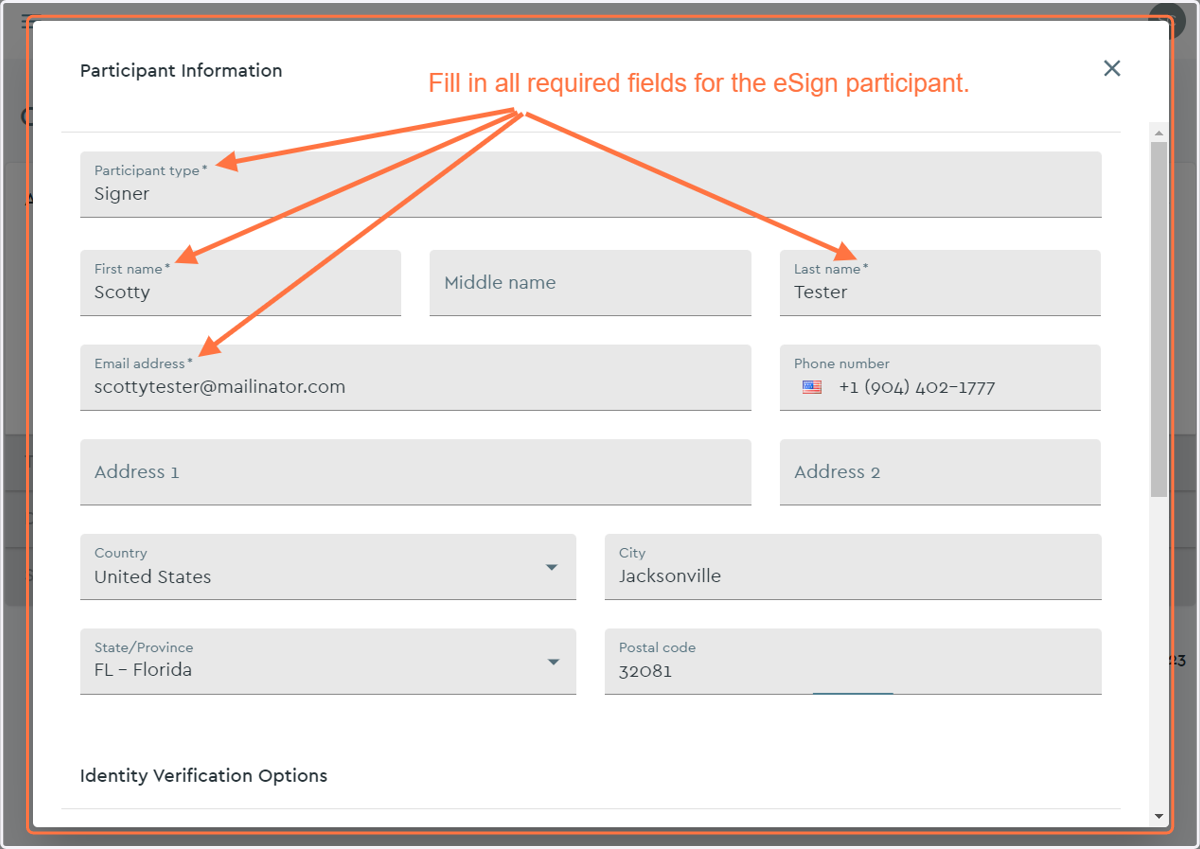The height and width of the screenshot is (849, 1200).
Task: Click the City field
Action: 853,567
